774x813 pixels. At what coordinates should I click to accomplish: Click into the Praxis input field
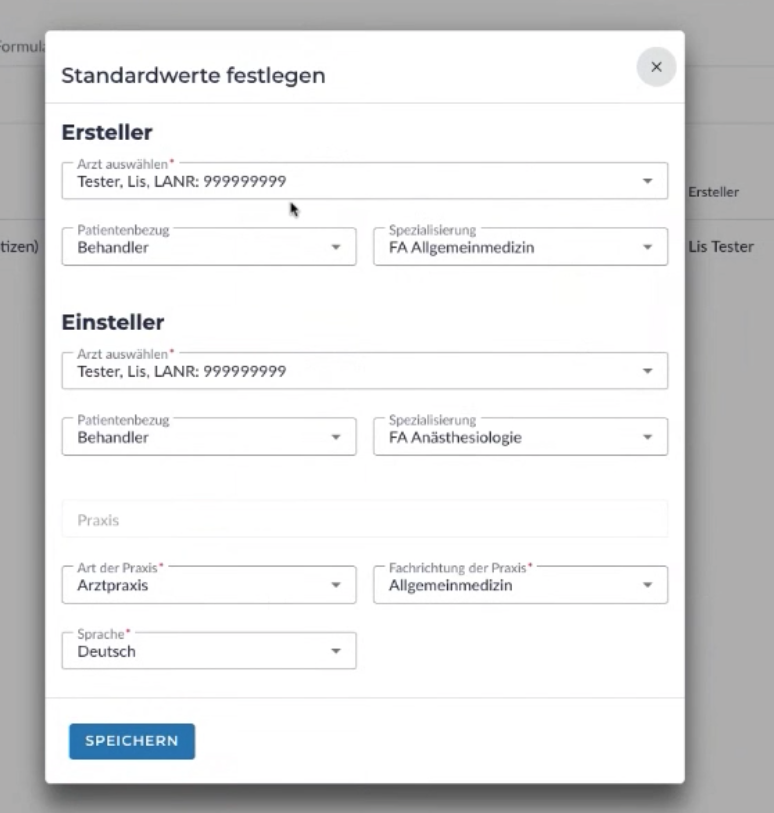click(364, 520)
